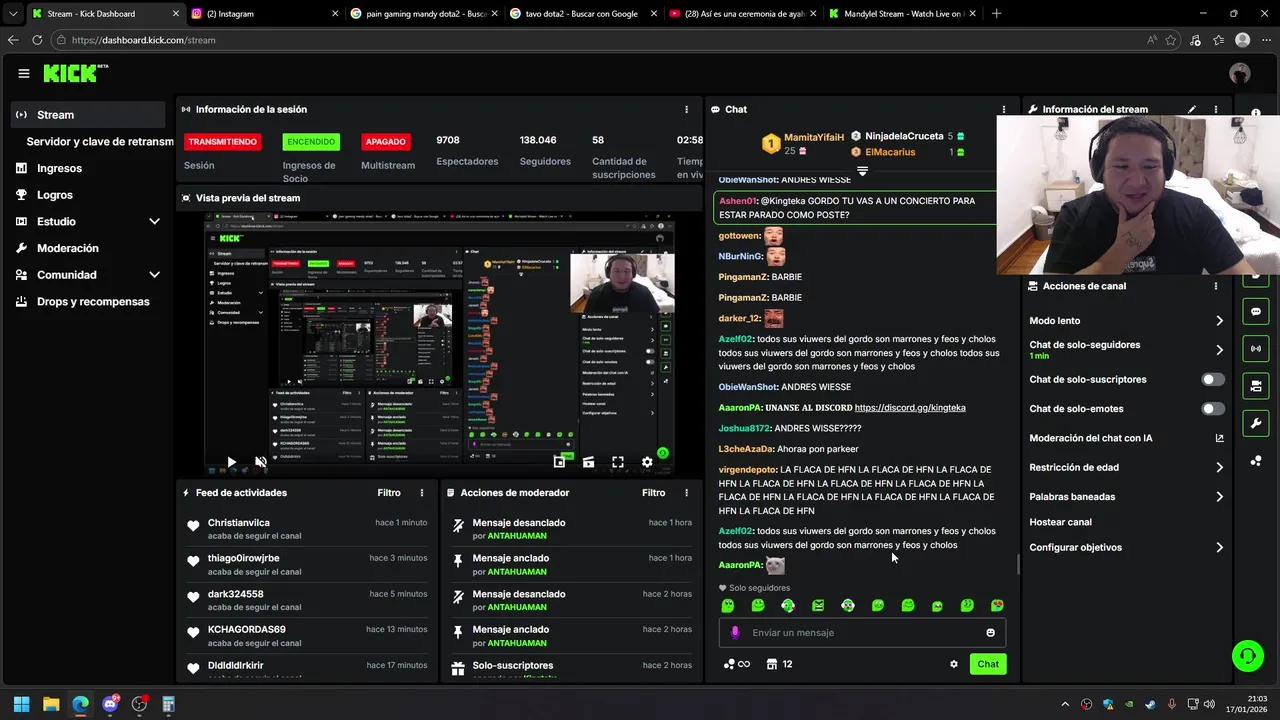This screenshot has width=1280, height=720.
Task: Click the APAGADO Multistream badge
Action: coord(385,142)
